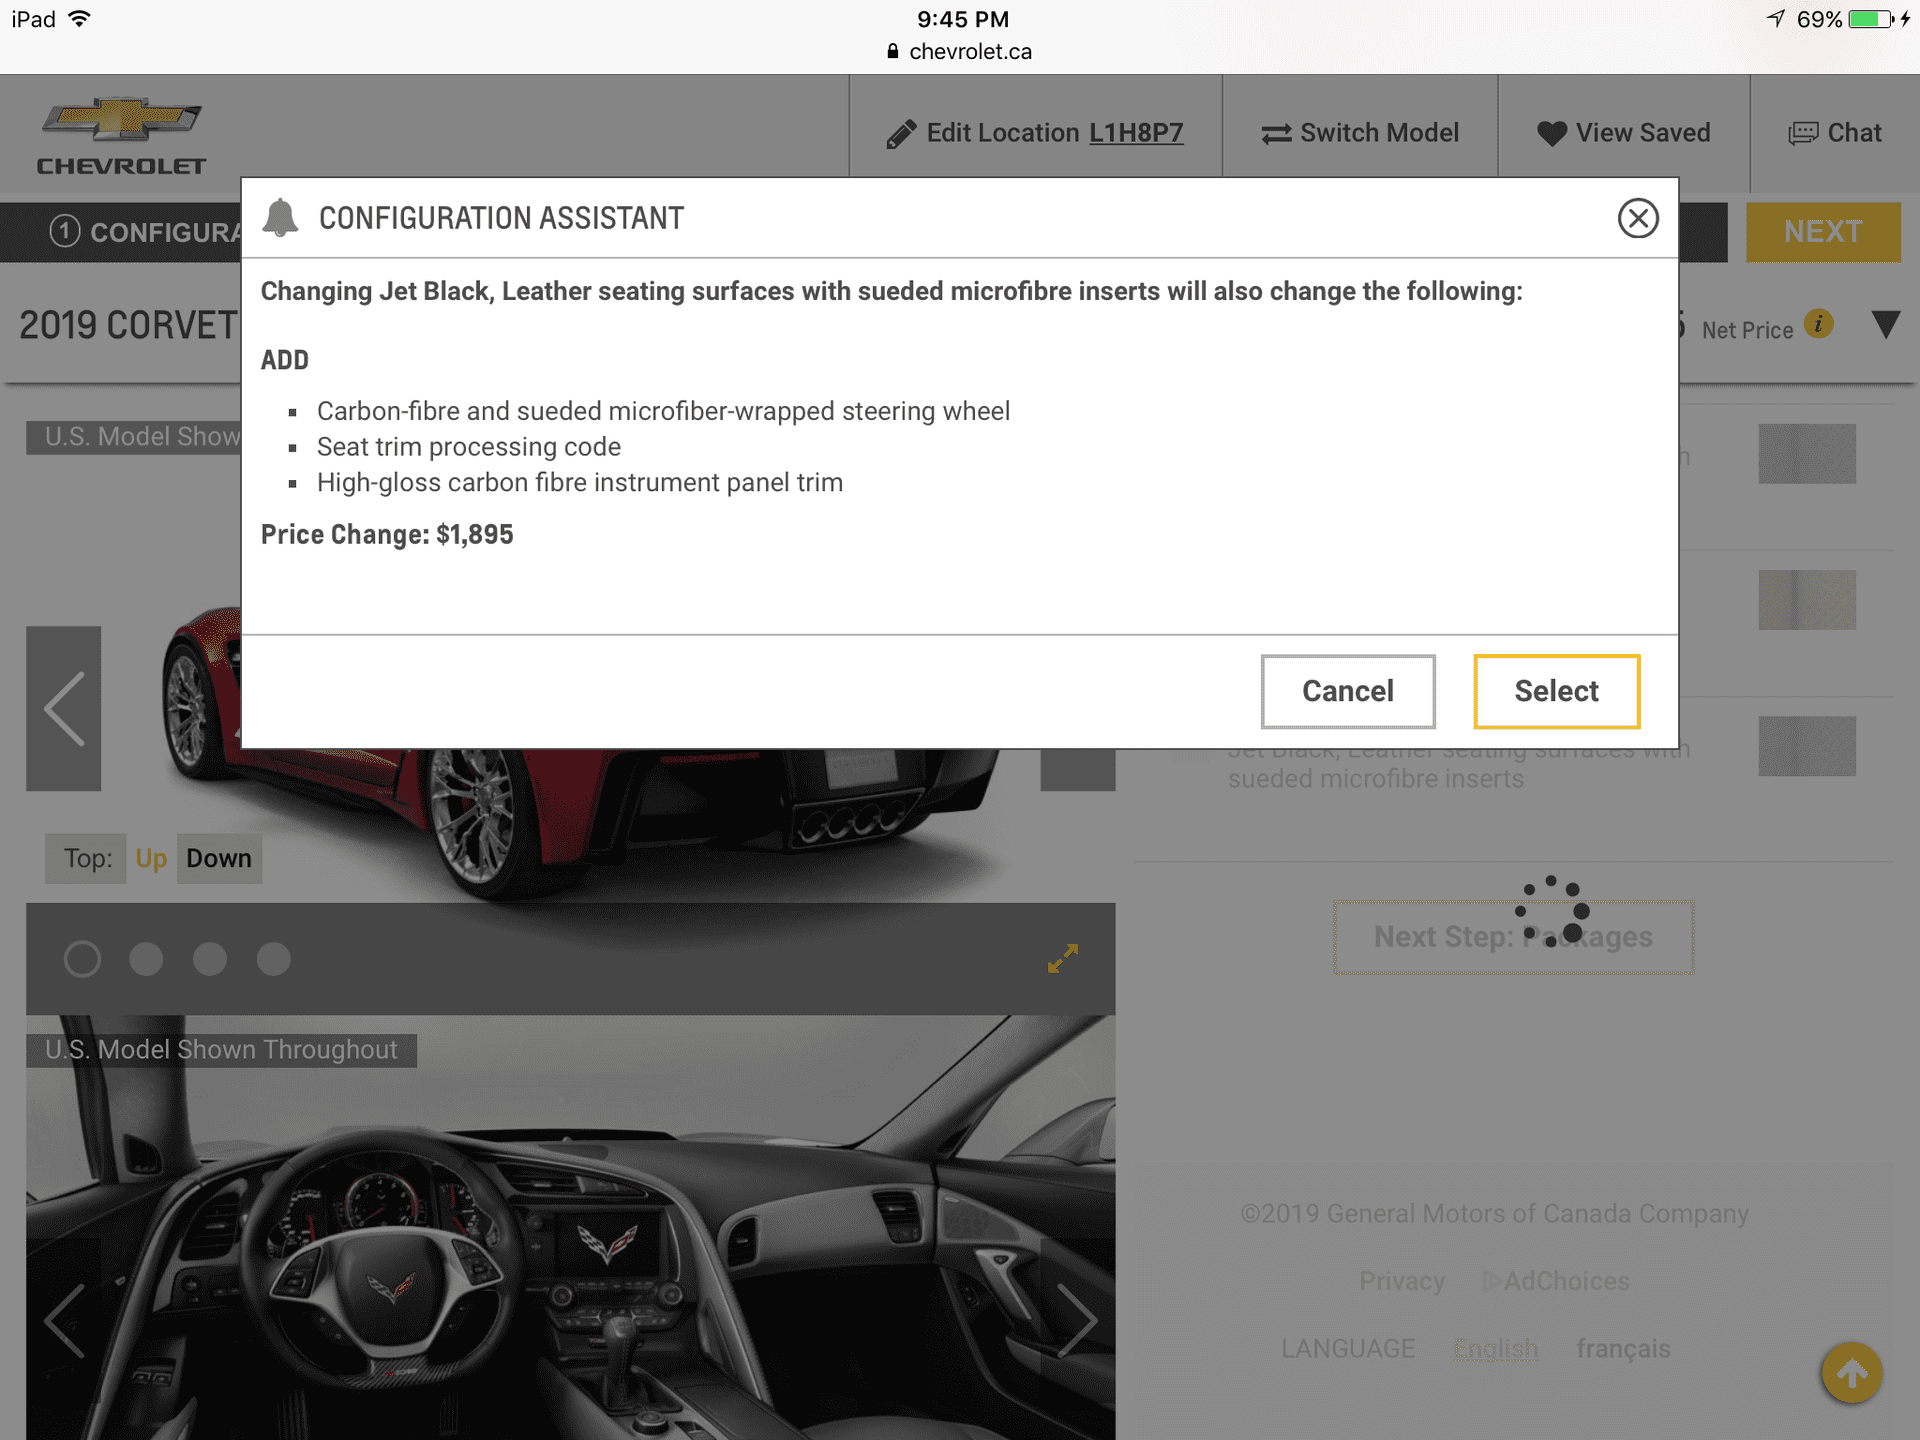Switch language to français
1920x1440 pixels.
1622,1349
